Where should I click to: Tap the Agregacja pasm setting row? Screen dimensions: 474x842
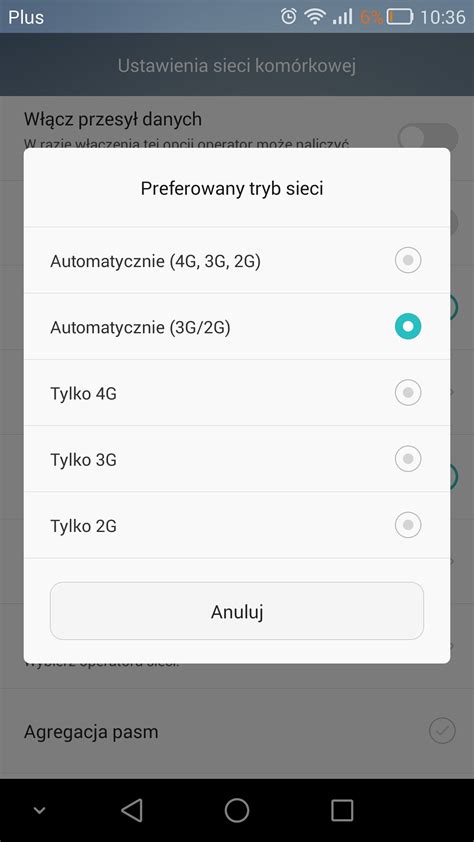click(237, 731)
